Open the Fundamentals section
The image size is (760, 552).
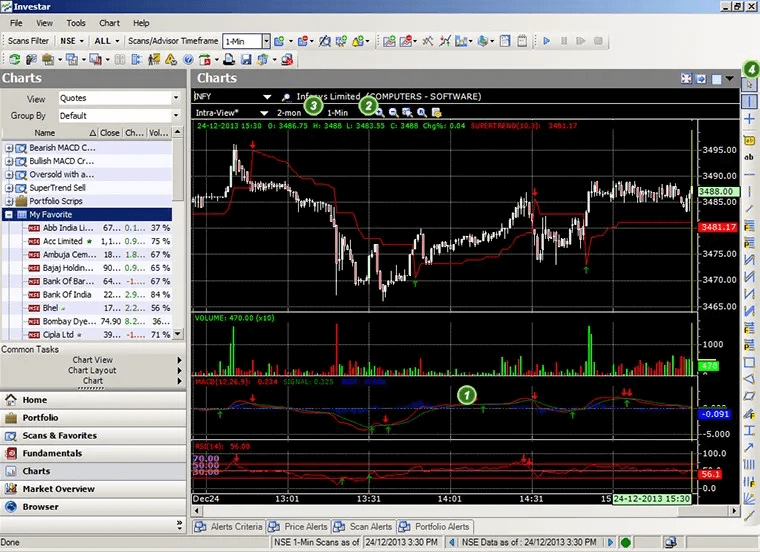(93, 453)
